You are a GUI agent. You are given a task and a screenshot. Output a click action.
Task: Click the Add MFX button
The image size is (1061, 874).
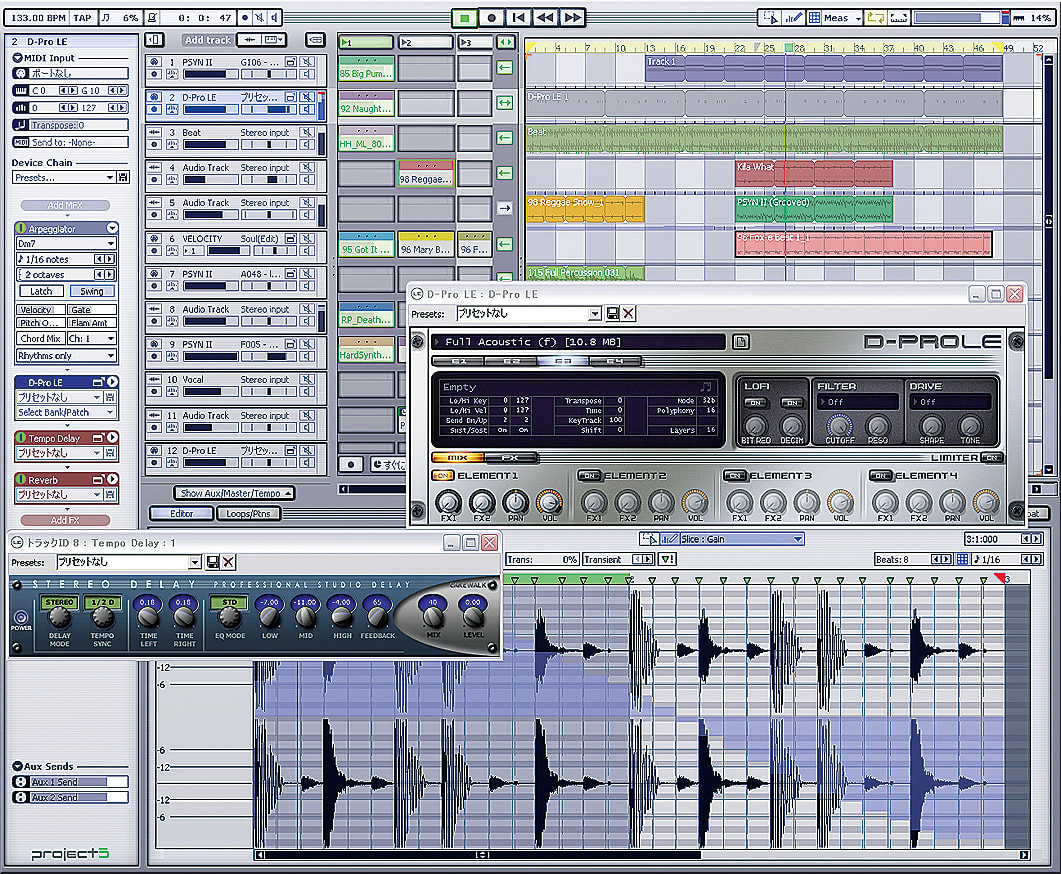point(65,205)
